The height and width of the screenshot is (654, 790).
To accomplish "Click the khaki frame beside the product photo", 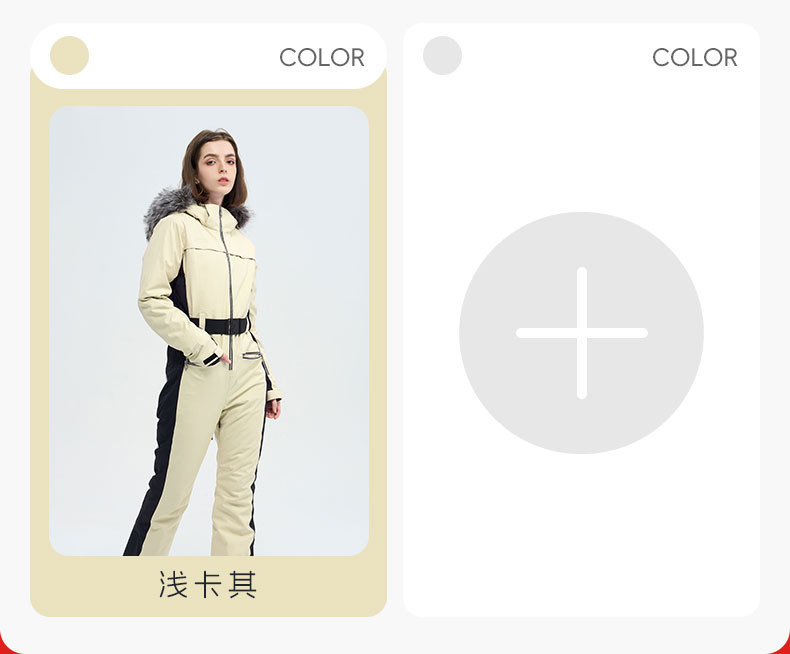I will point(378,331).
